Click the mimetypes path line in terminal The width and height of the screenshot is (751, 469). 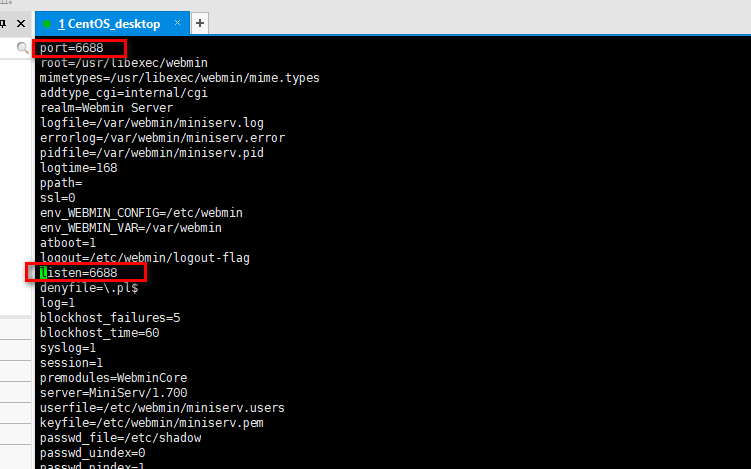180,78
